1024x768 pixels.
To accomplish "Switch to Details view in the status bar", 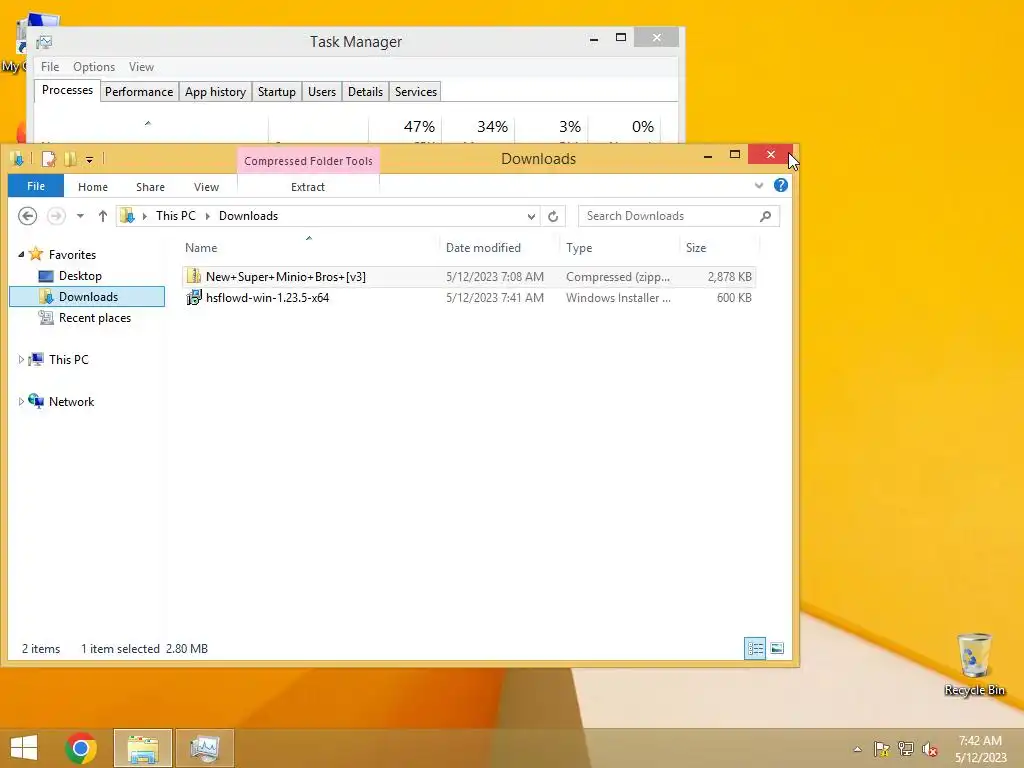I will (755, 648).
